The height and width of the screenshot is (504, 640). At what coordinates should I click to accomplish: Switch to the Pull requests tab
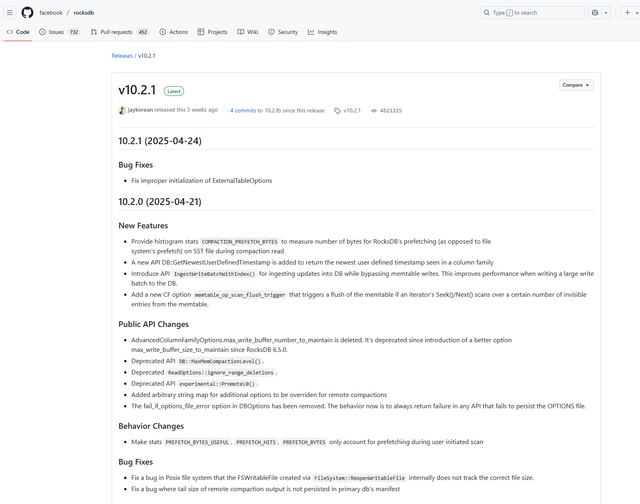tap(119, 32)
